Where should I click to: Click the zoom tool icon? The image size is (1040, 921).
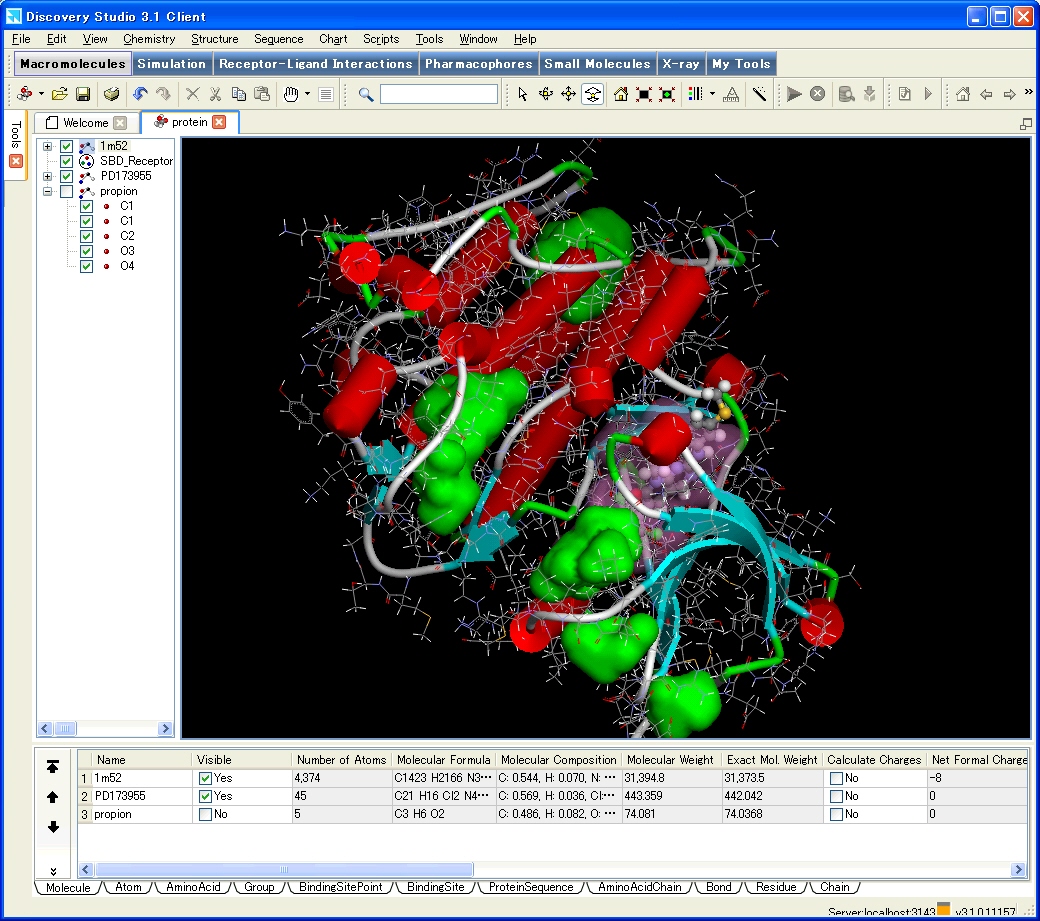pos(592,94)
